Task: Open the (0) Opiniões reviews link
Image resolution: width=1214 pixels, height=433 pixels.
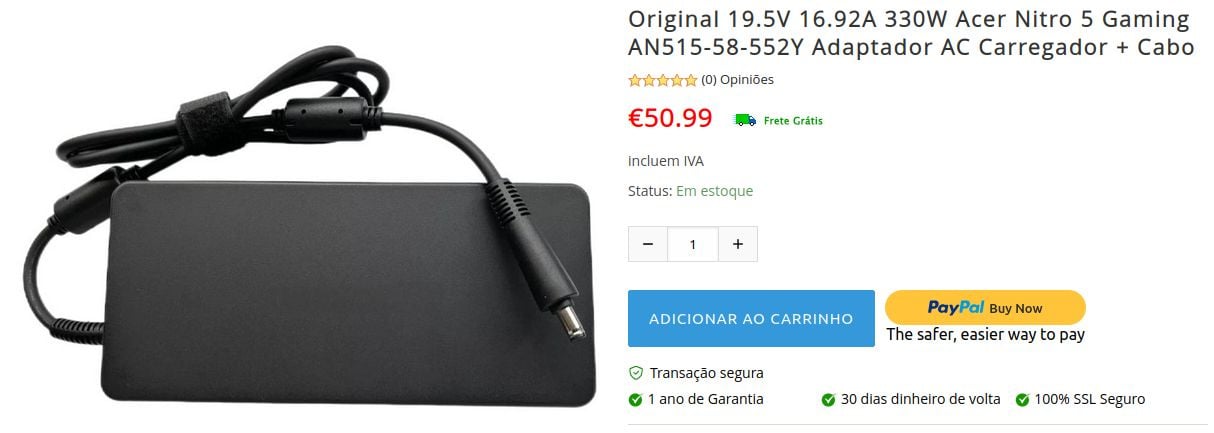Action: [x=737, y=80]
